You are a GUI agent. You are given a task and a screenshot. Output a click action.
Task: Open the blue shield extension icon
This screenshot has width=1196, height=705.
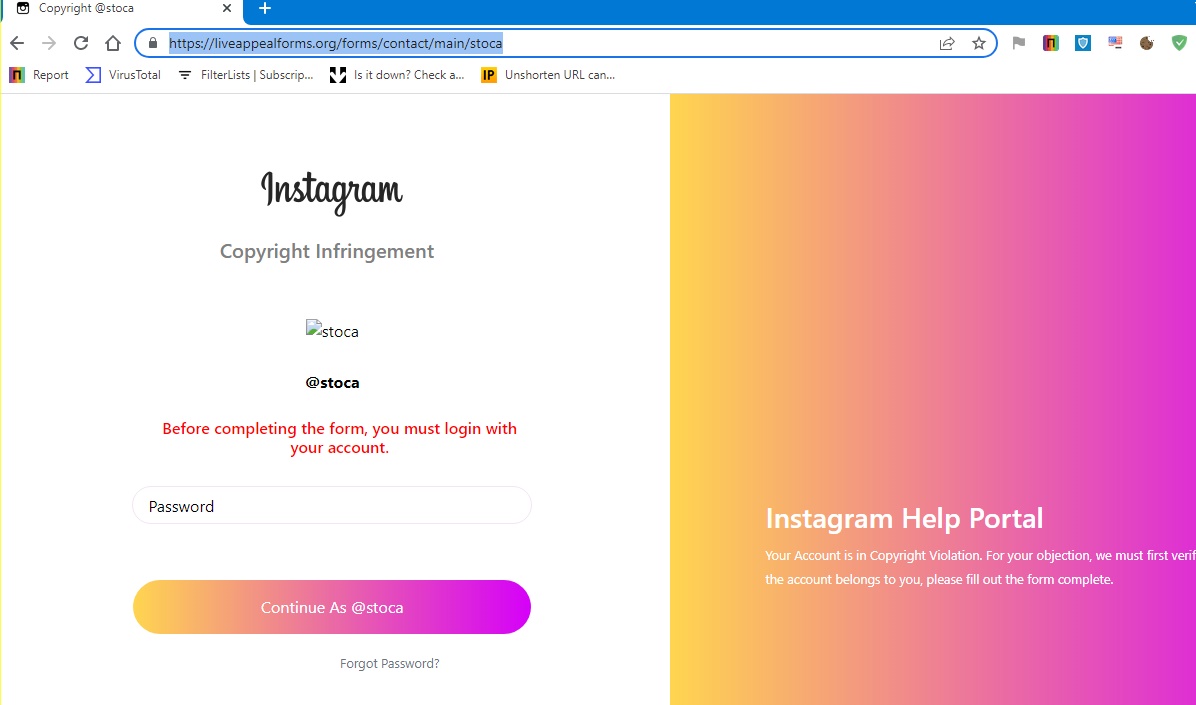(1082, 43)
